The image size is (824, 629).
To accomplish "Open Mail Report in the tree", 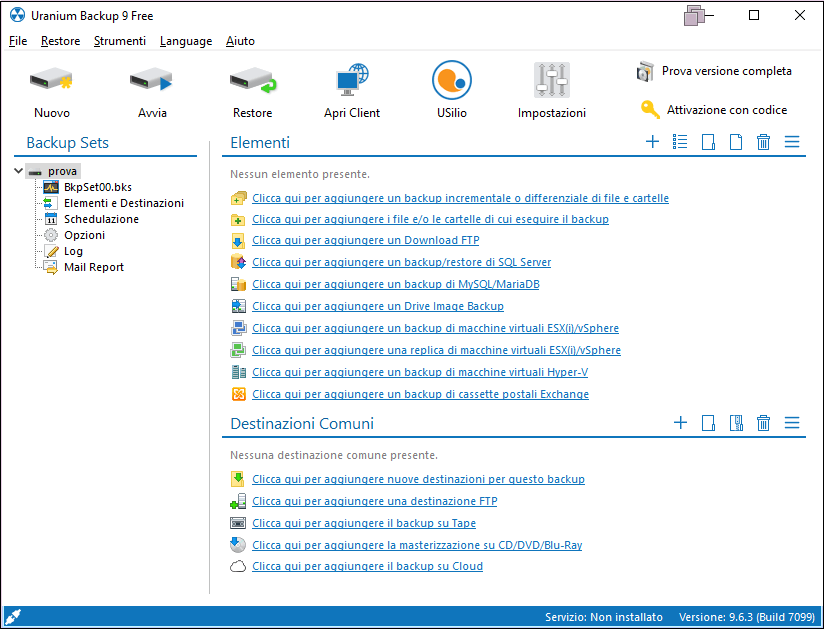I will click(94, 267).
